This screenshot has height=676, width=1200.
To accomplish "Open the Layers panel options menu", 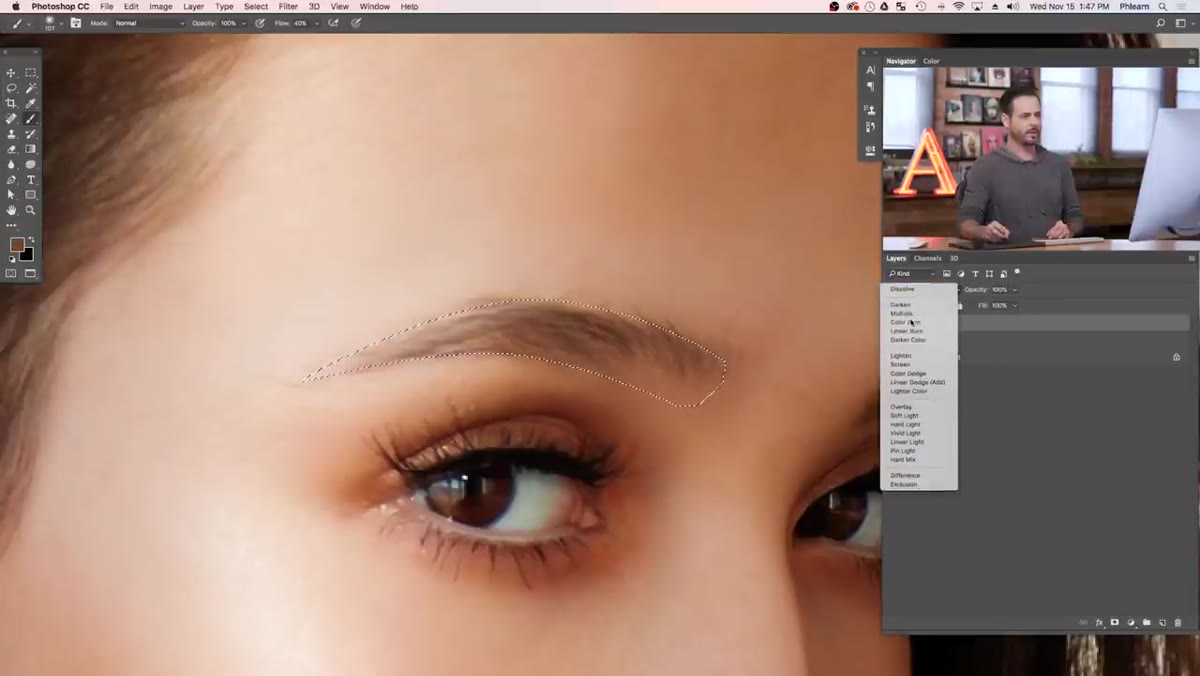I will 1191,258.
